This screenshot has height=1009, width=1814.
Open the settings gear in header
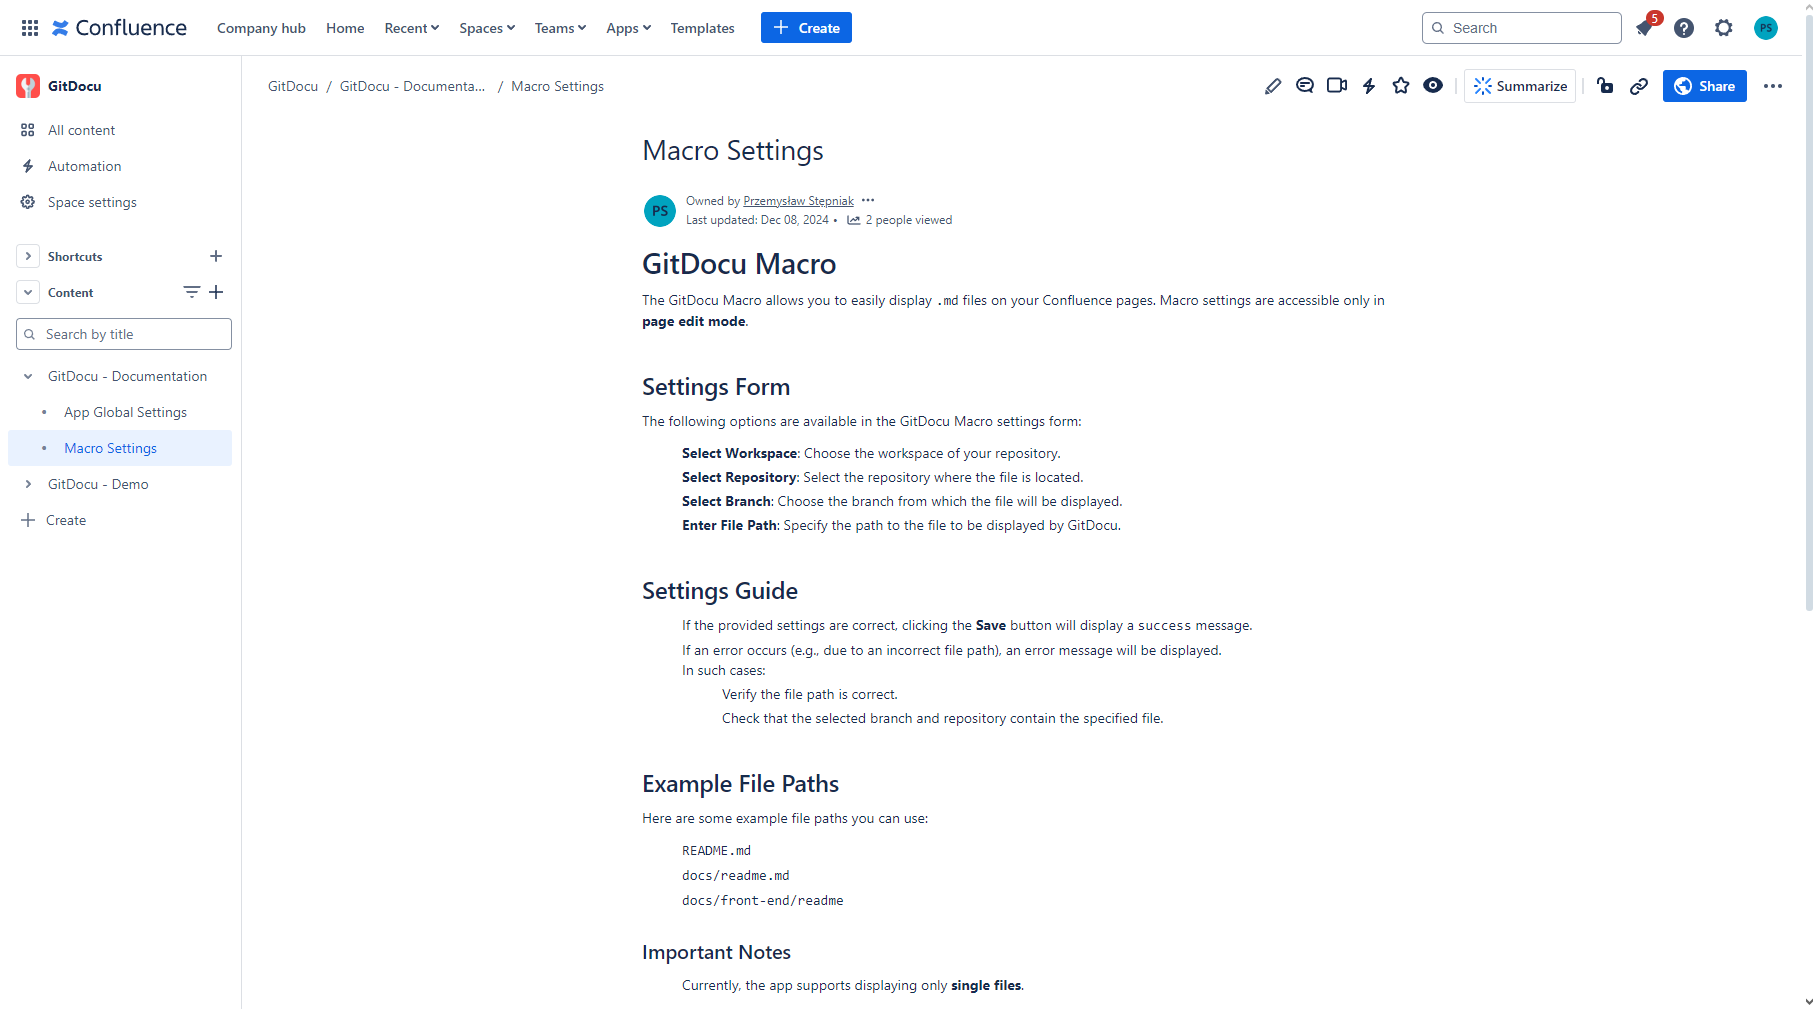click(x=1724, y=28)
